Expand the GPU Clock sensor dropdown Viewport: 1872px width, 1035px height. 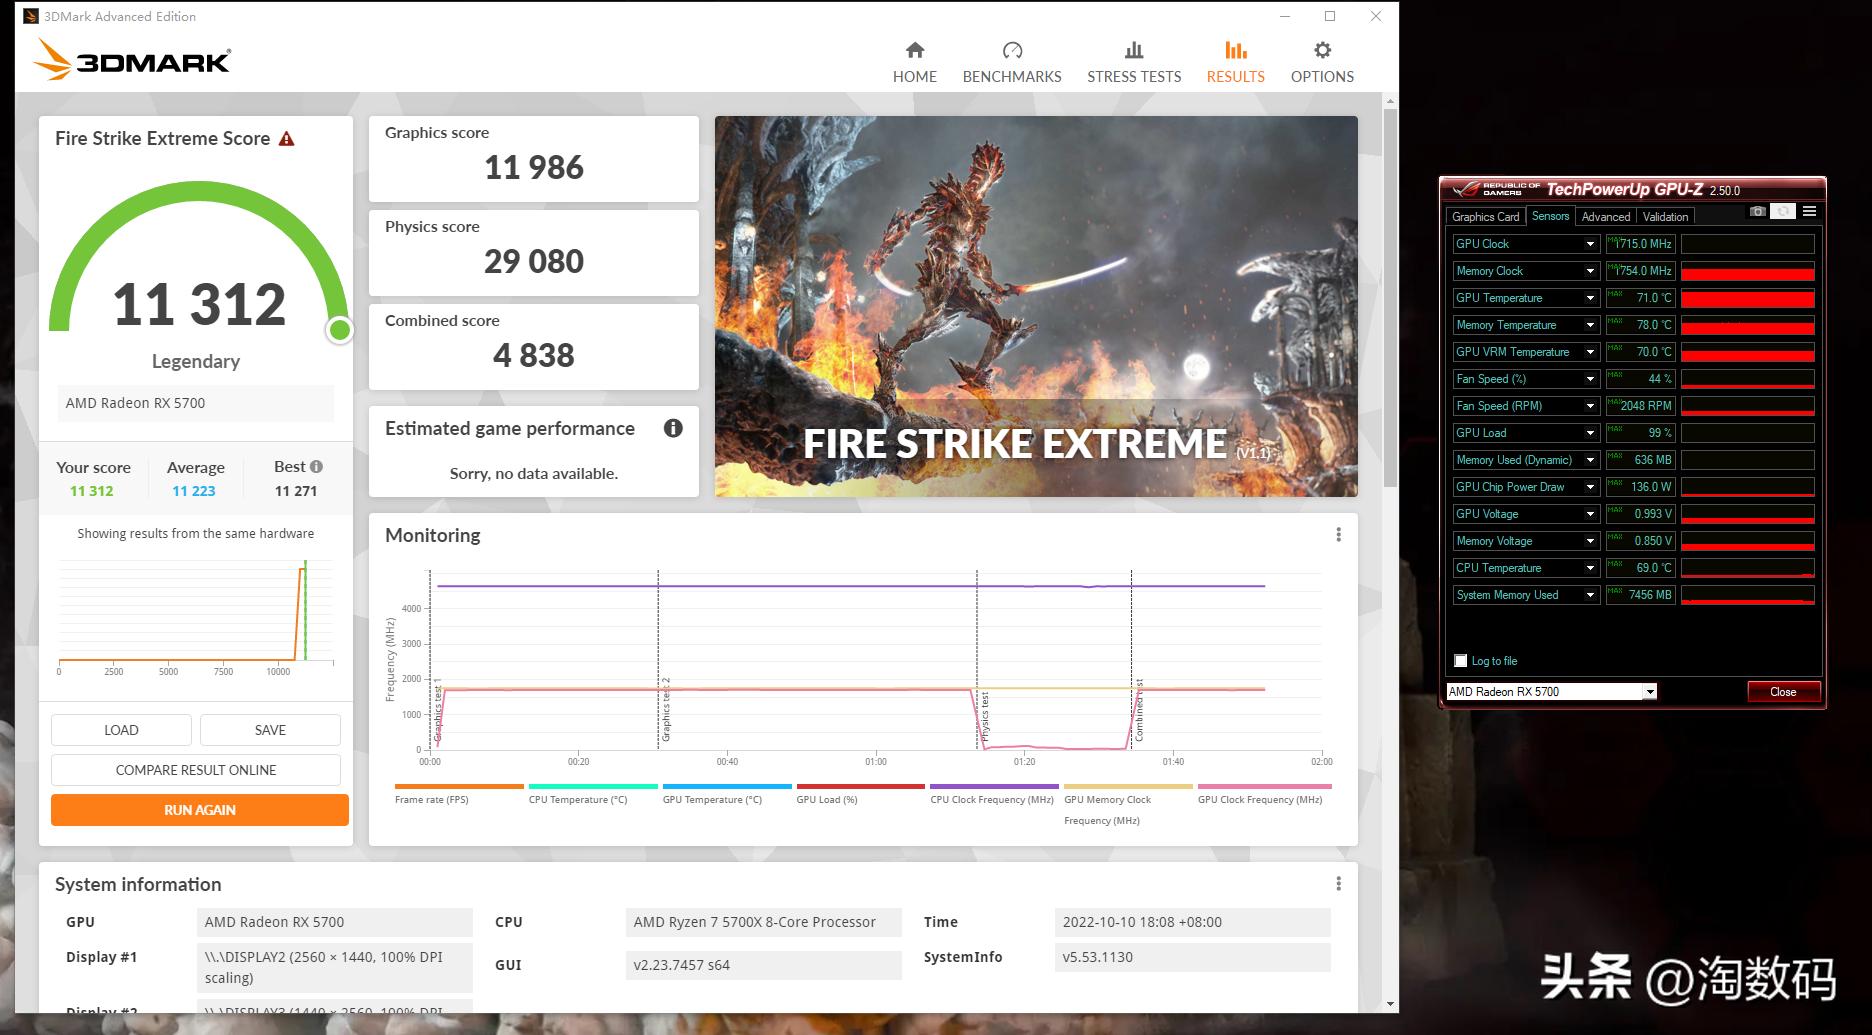(1590, 244)
